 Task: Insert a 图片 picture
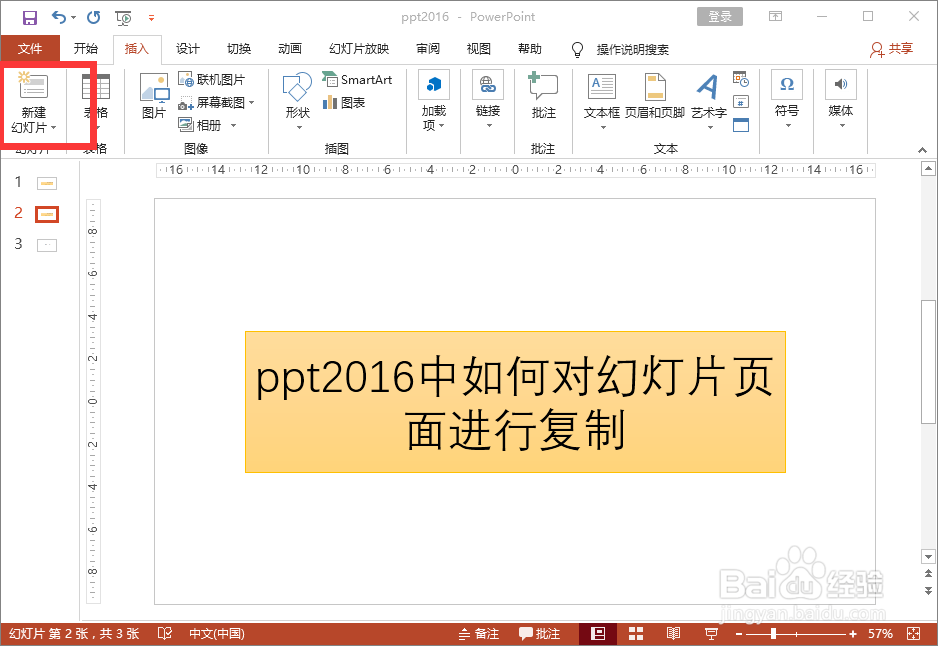tap(154, 96)
